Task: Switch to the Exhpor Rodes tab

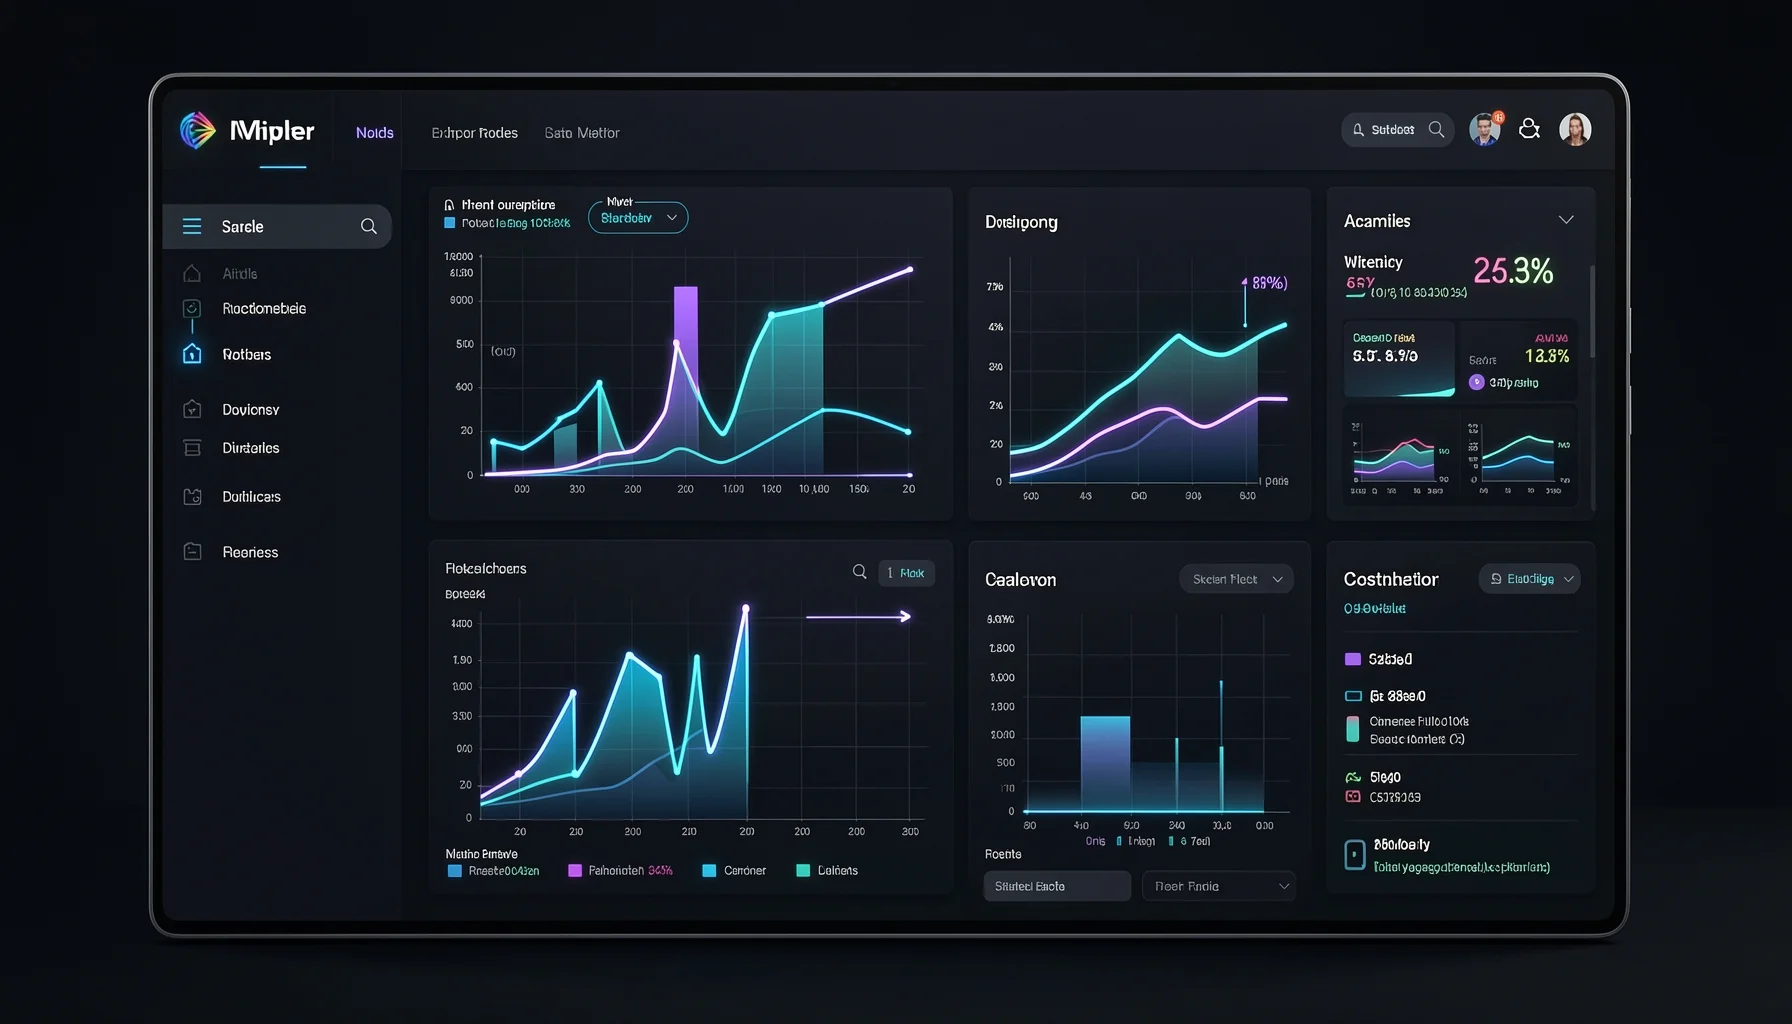Action: pos(474,133)
